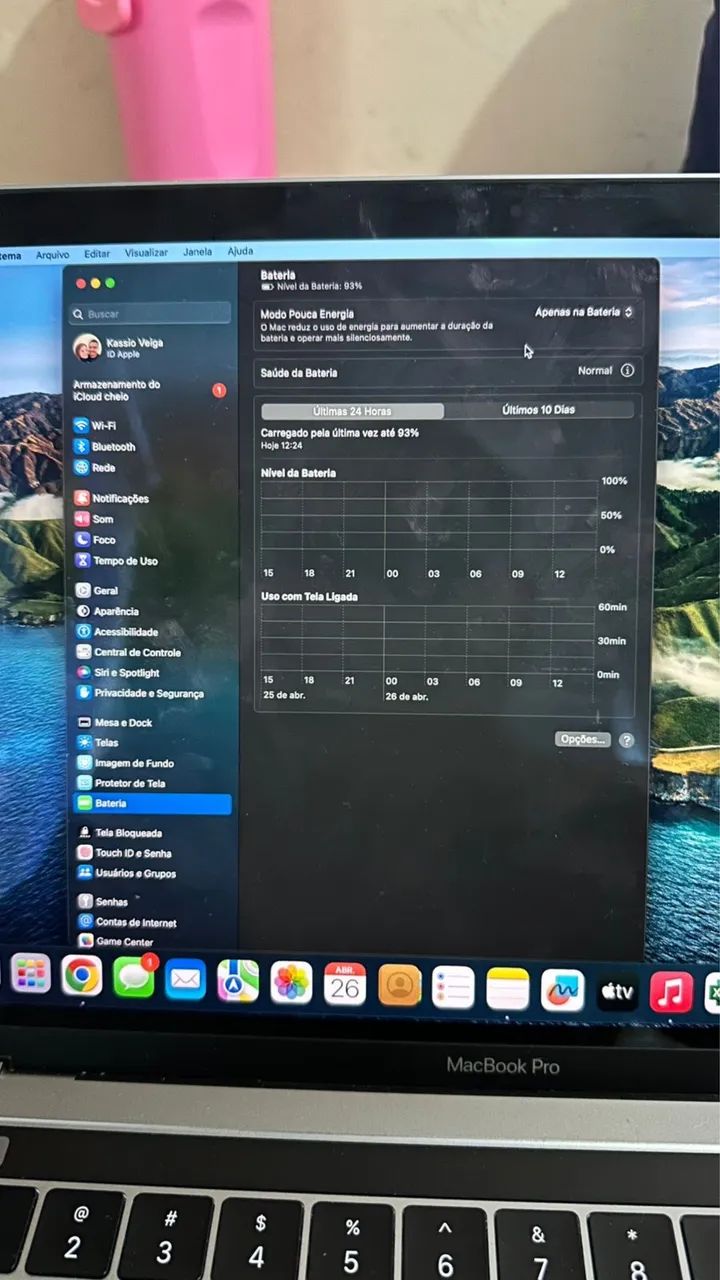Select Protetor de Tela icon

85,783
